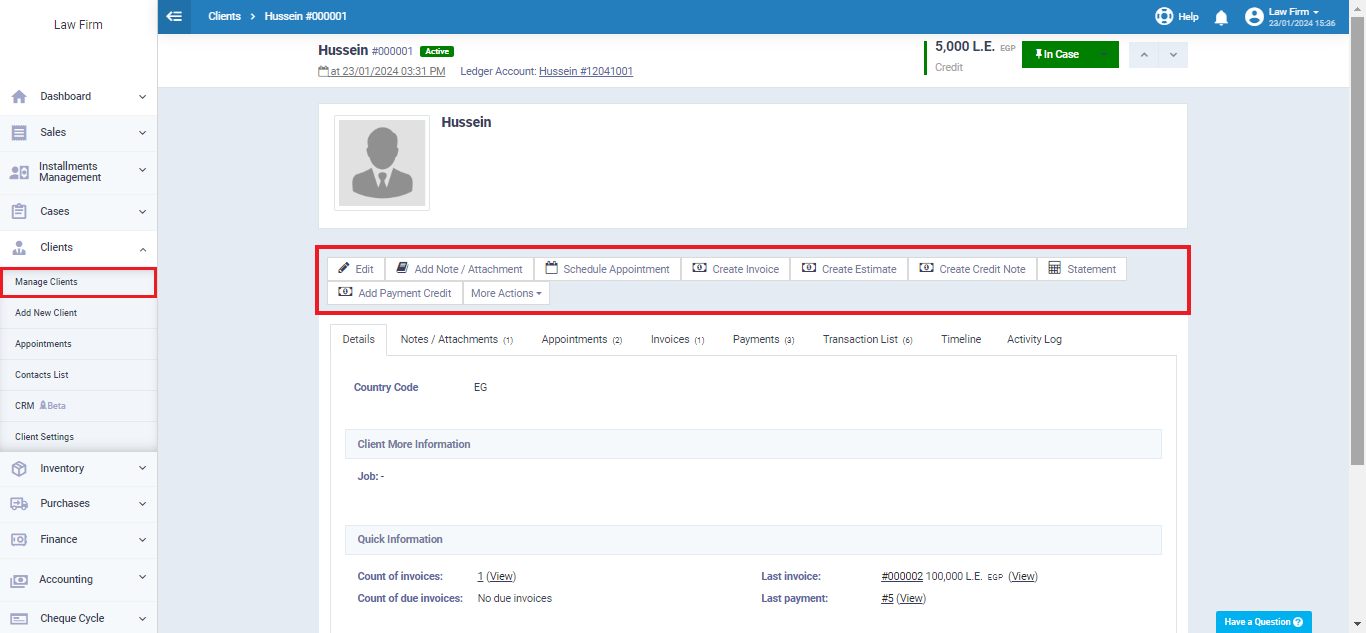Click the client's profile photo placeholder
1366x633 pixels.
[382, 163]
